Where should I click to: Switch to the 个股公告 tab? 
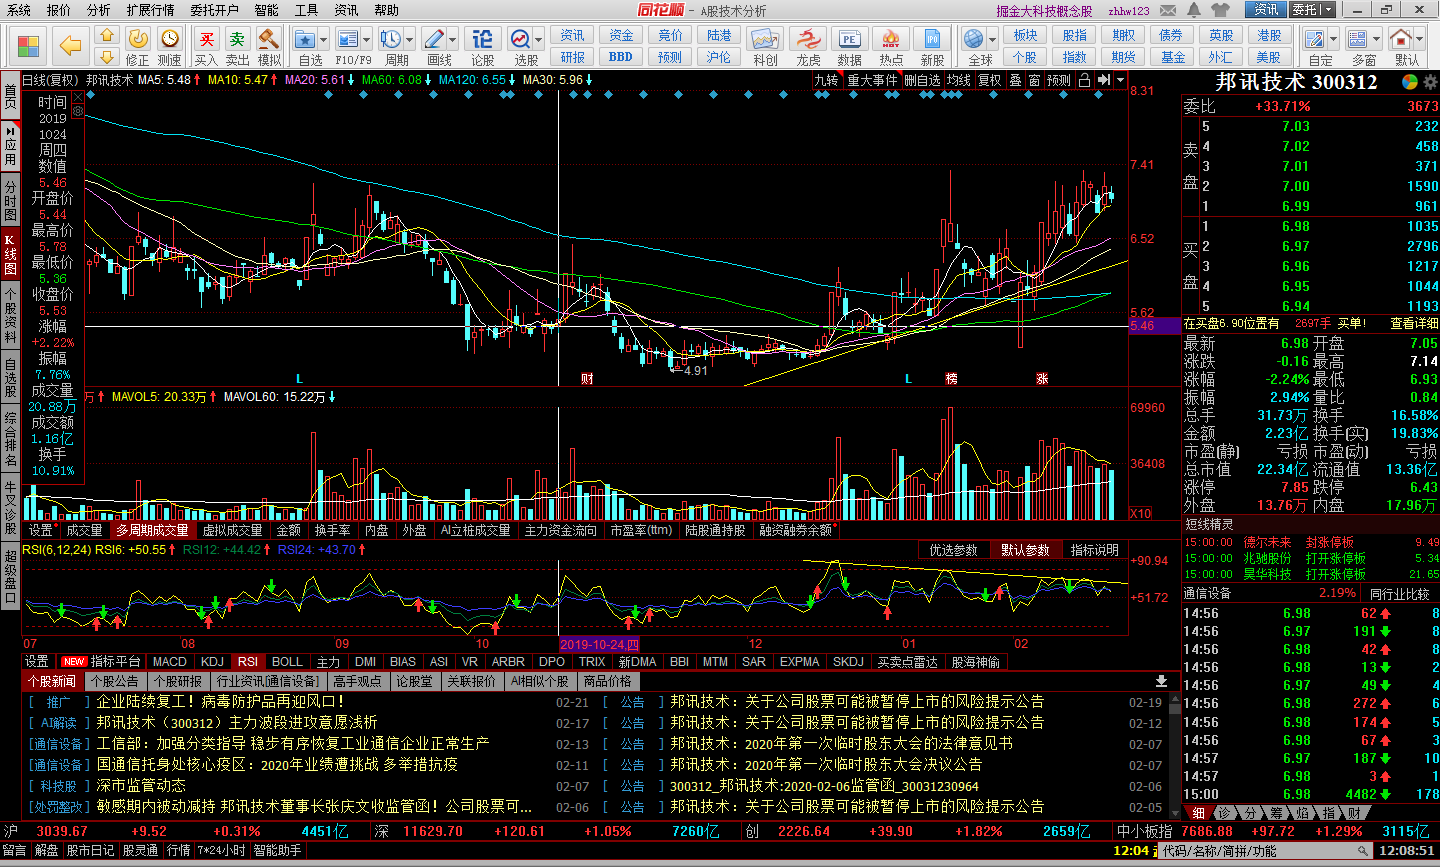(x=114, y=681)
